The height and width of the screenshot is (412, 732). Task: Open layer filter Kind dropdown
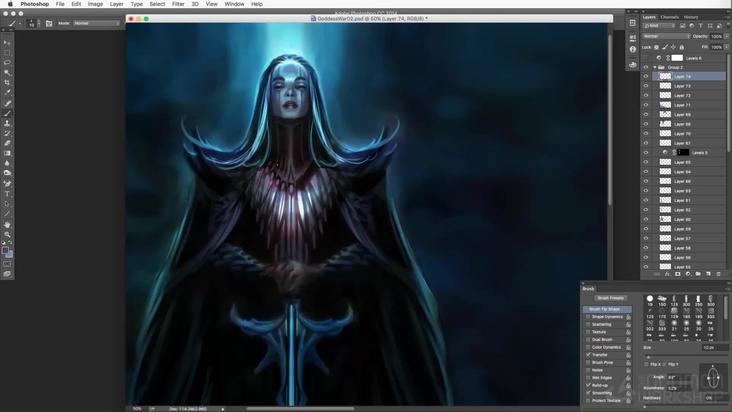pos(659,26)
